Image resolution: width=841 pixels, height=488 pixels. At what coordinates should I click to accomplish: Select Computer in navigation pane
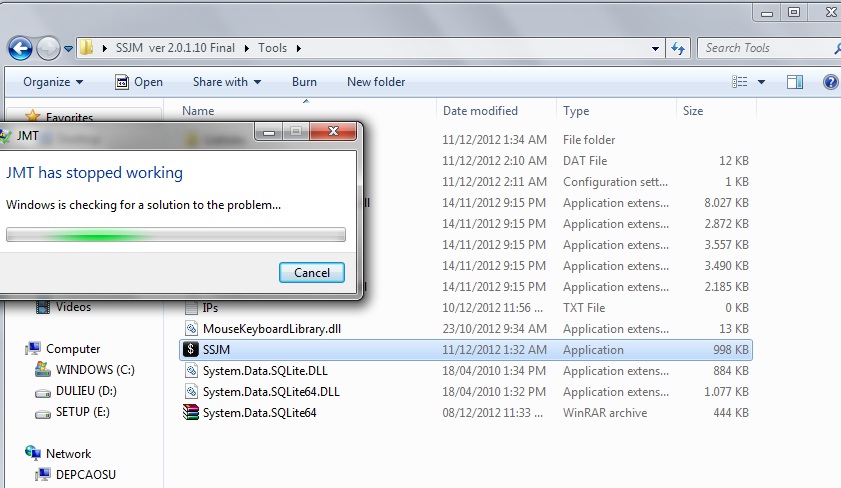click(x=73, y=349)
